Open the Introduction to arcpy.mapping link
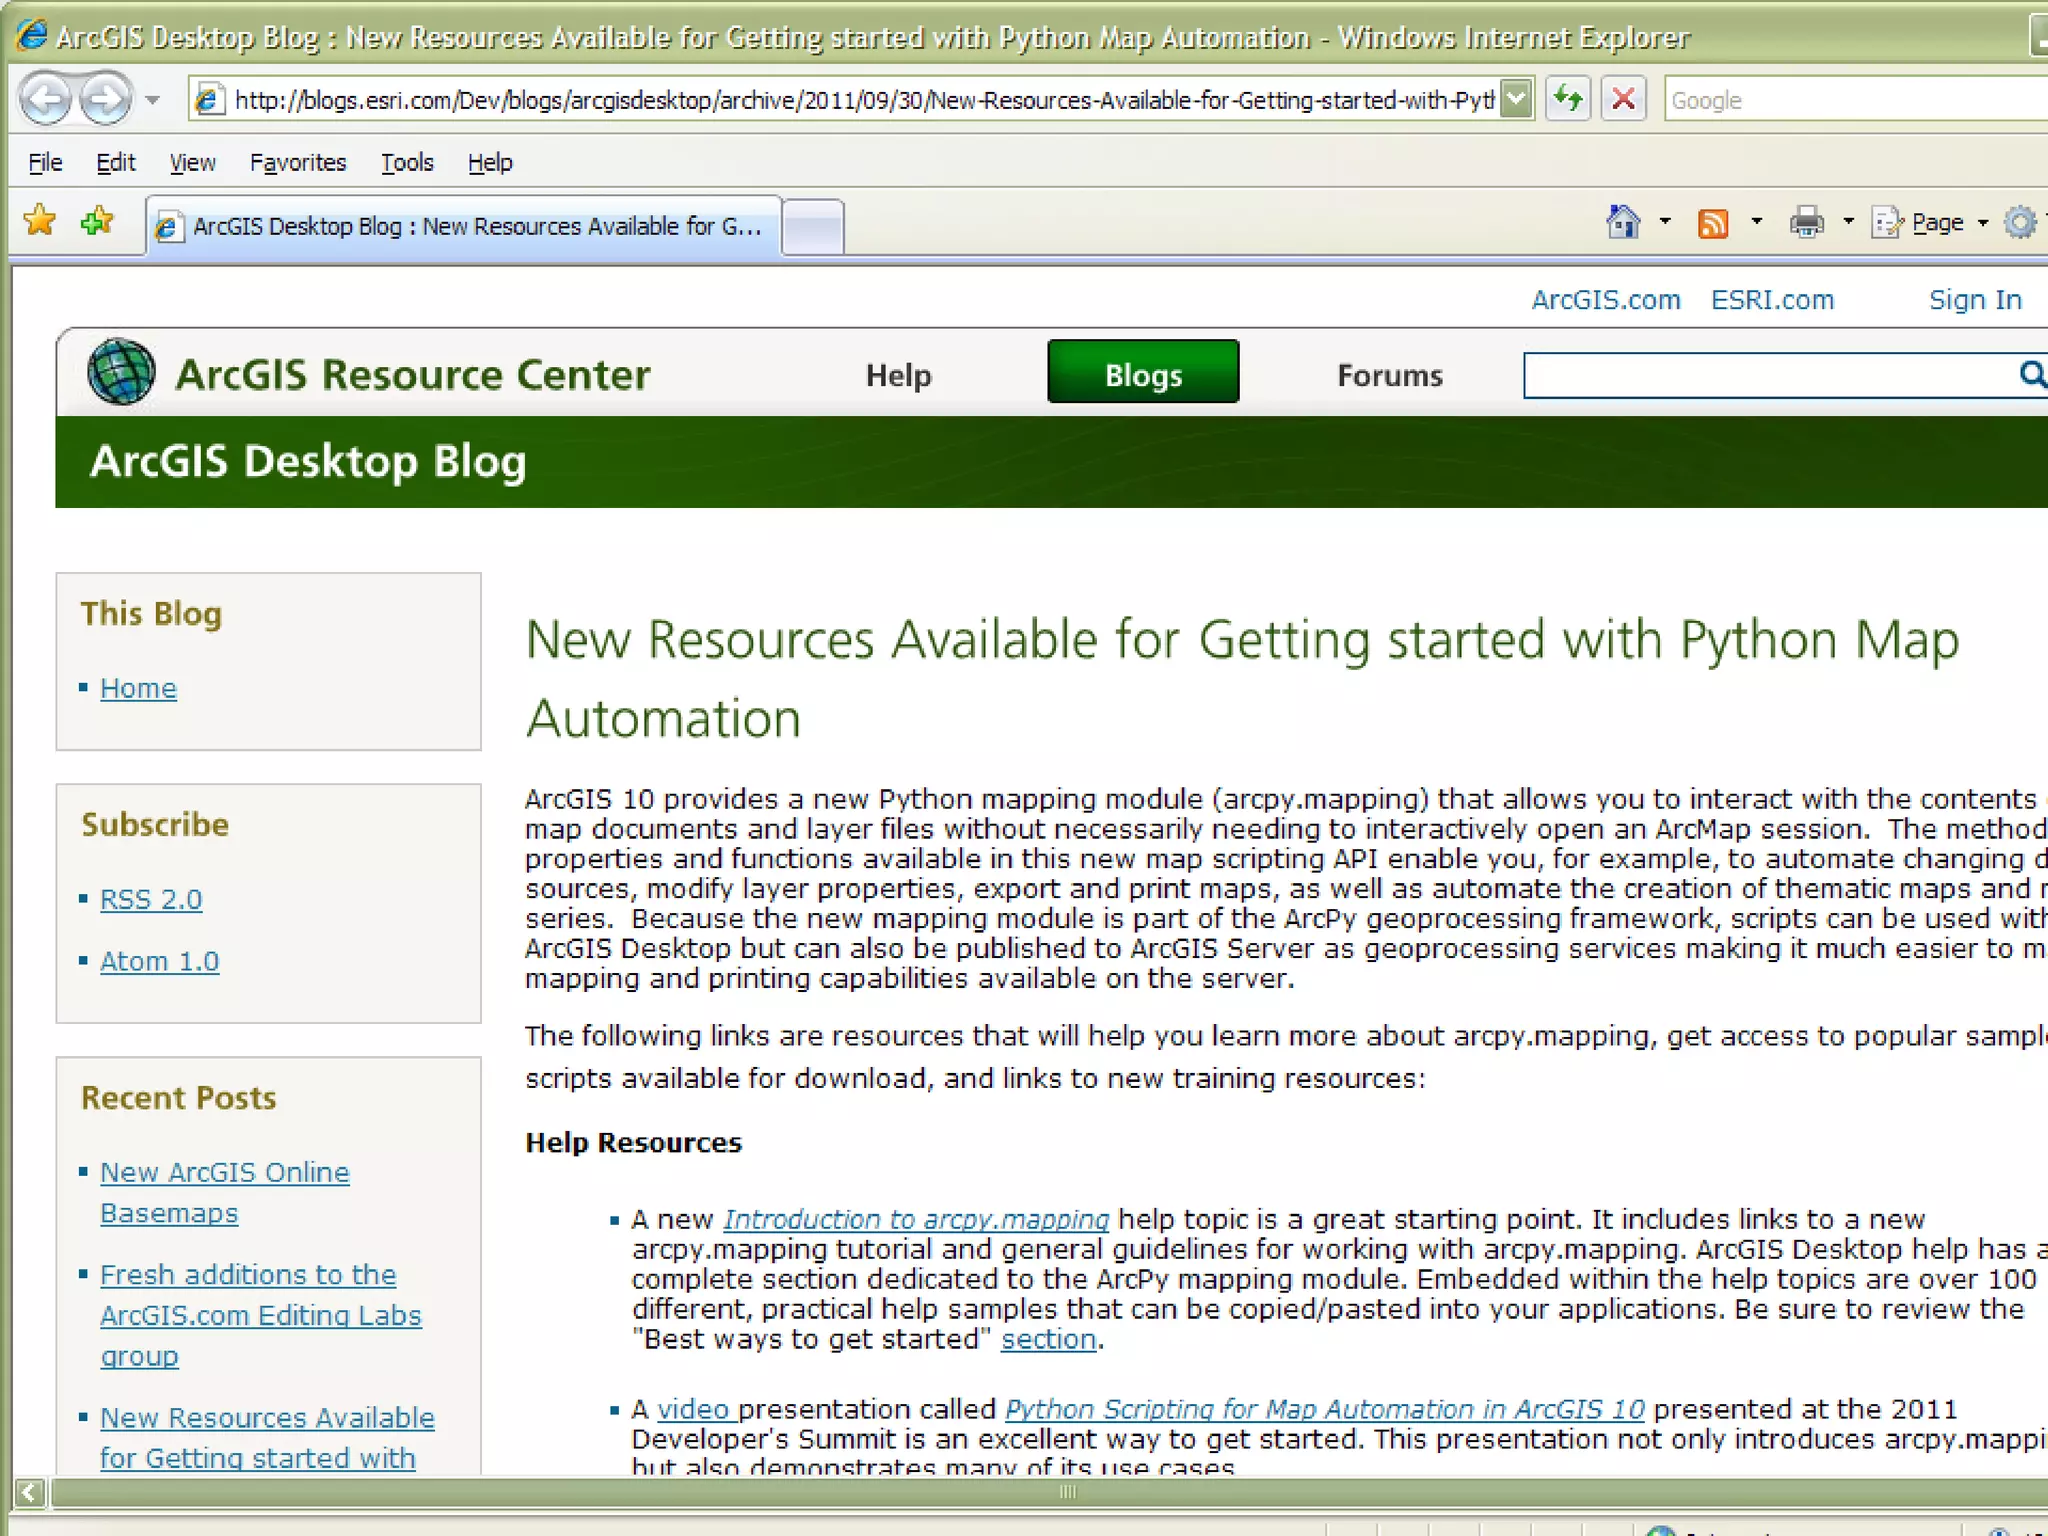 (x=916, y=1219)
